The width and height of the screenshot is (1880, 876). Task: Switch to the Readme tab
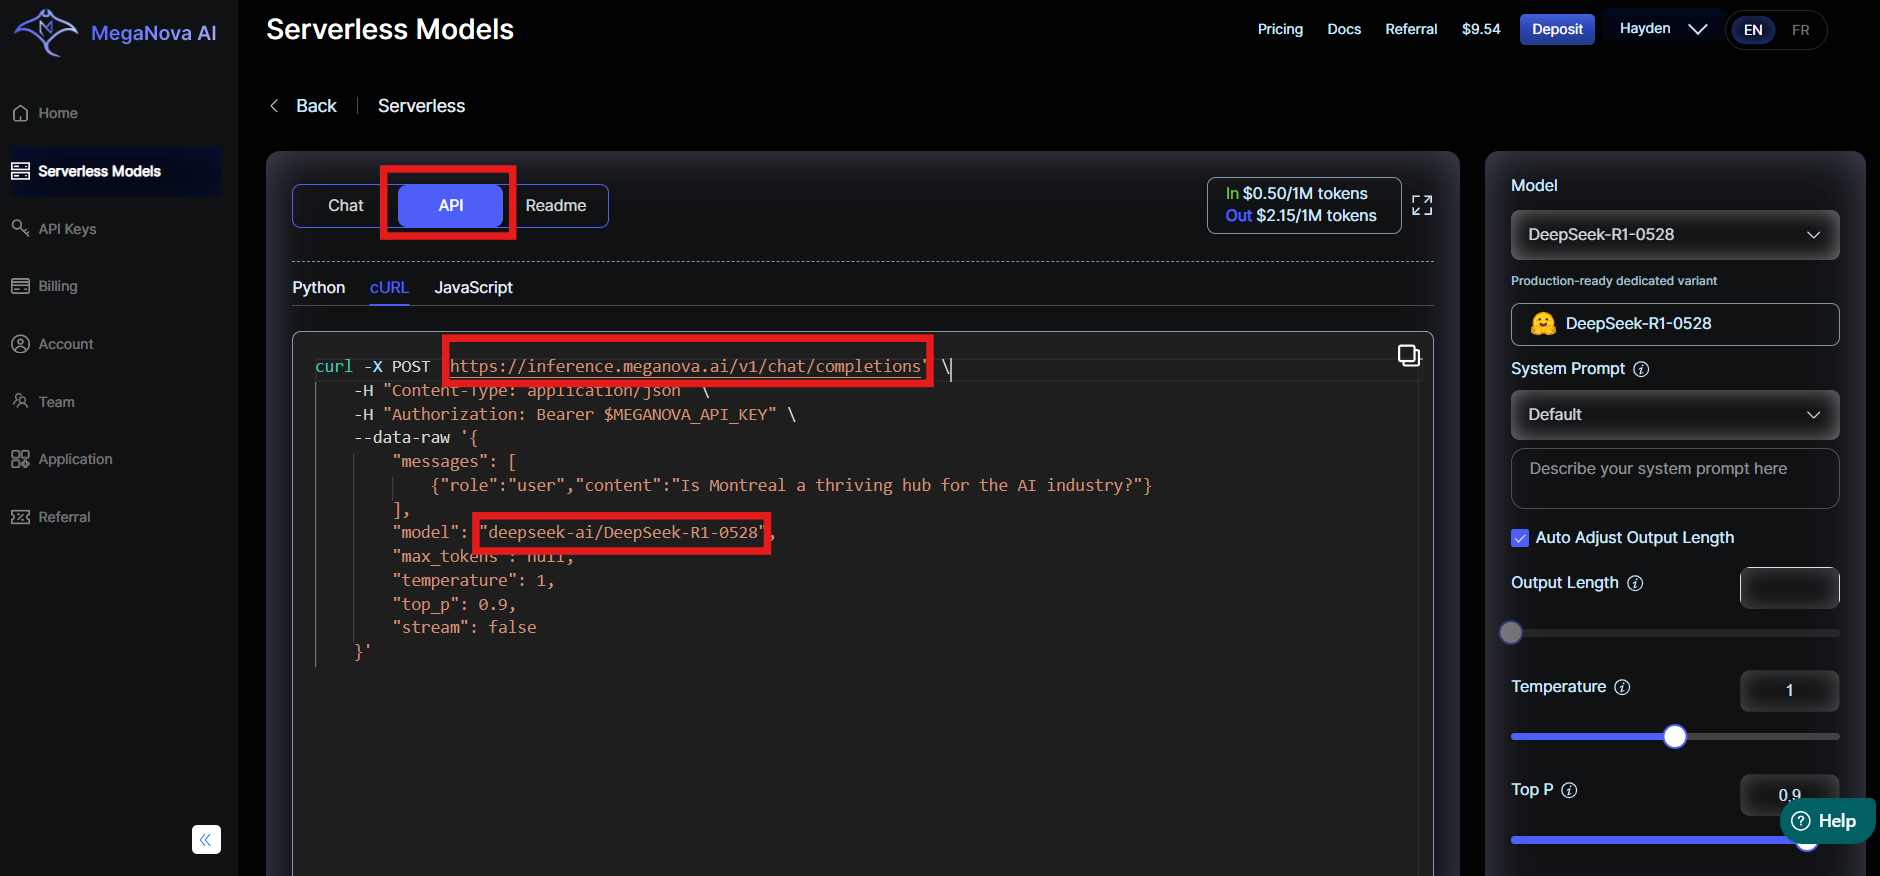(x=555, y=205)
